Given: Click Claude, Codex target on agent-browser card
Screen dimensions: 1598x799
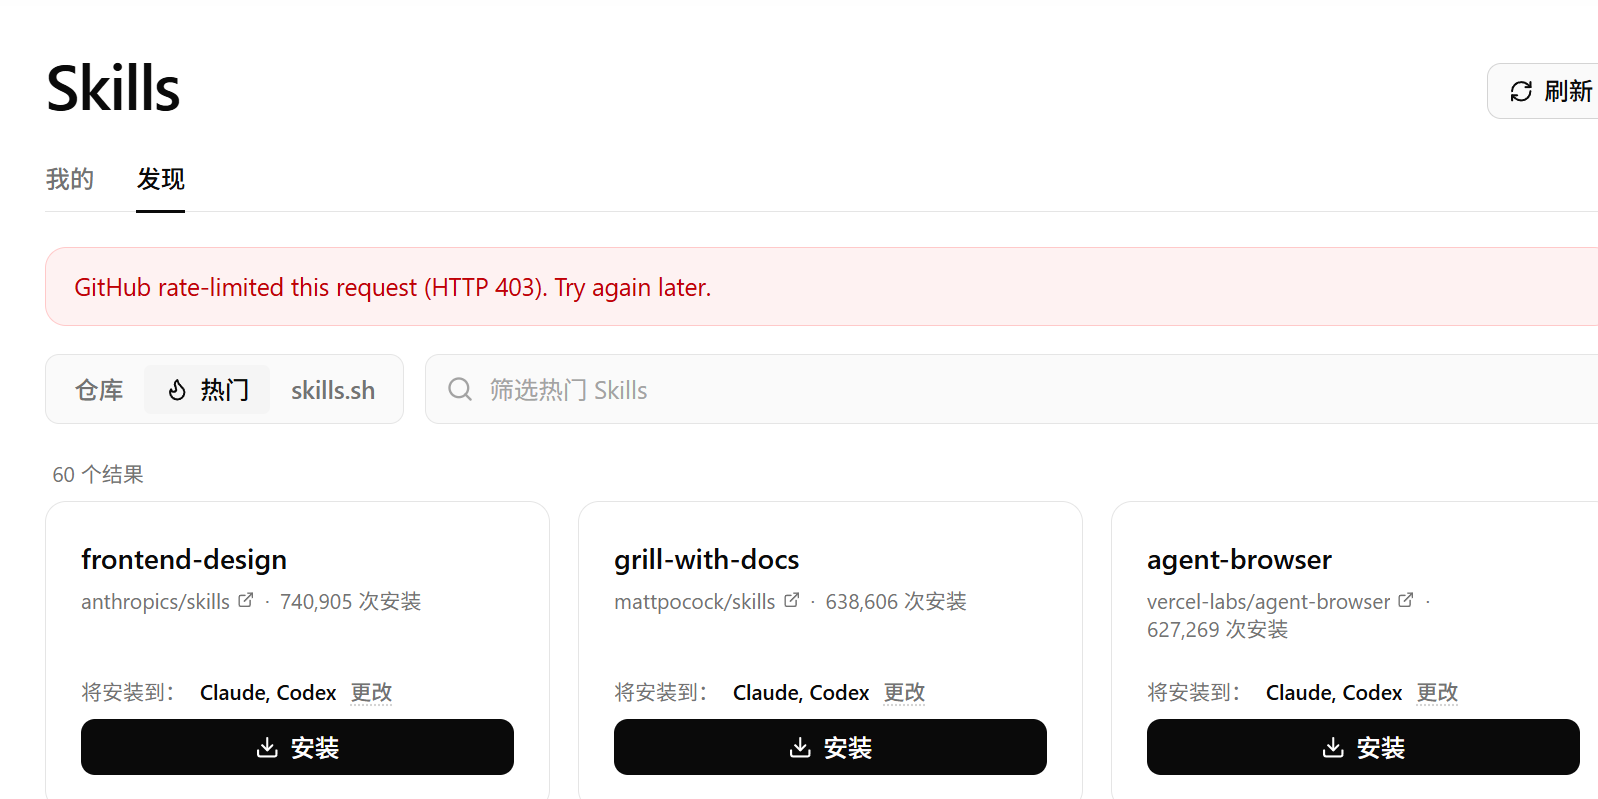Looking at the screenshot, I should [1334, 693].
